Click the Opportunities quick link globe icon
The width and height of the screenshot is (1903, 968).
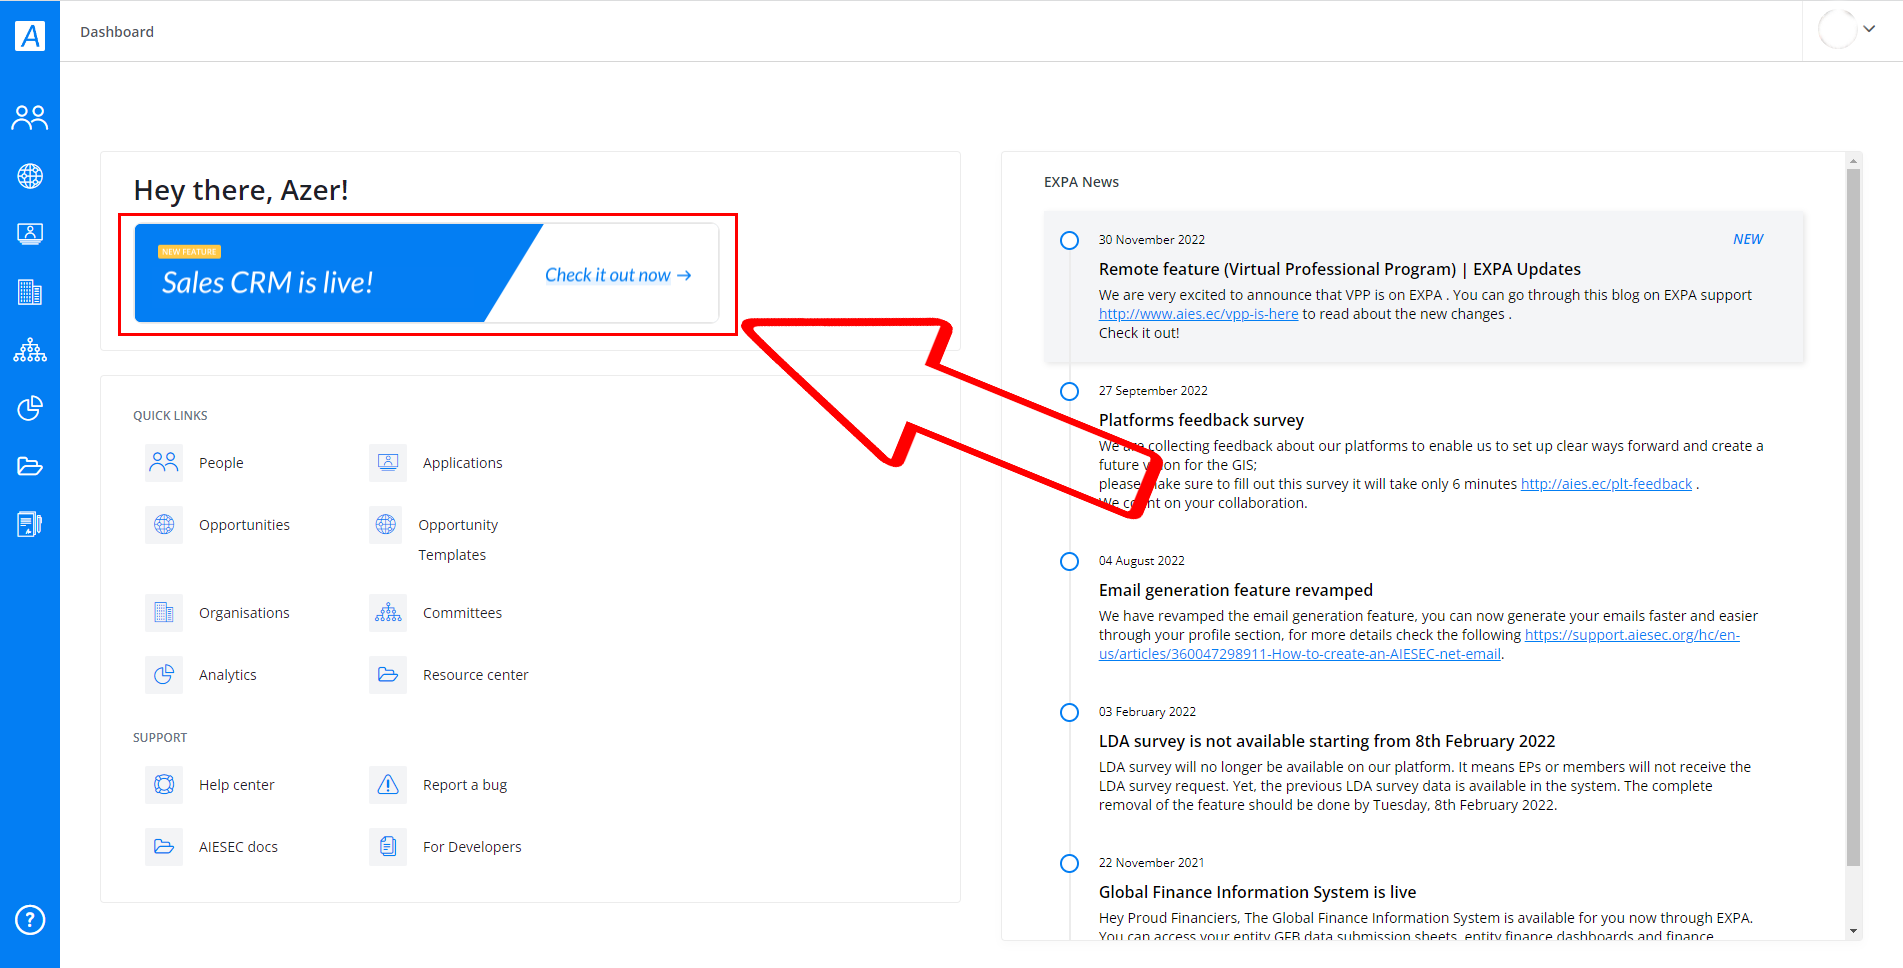(164, 525)
